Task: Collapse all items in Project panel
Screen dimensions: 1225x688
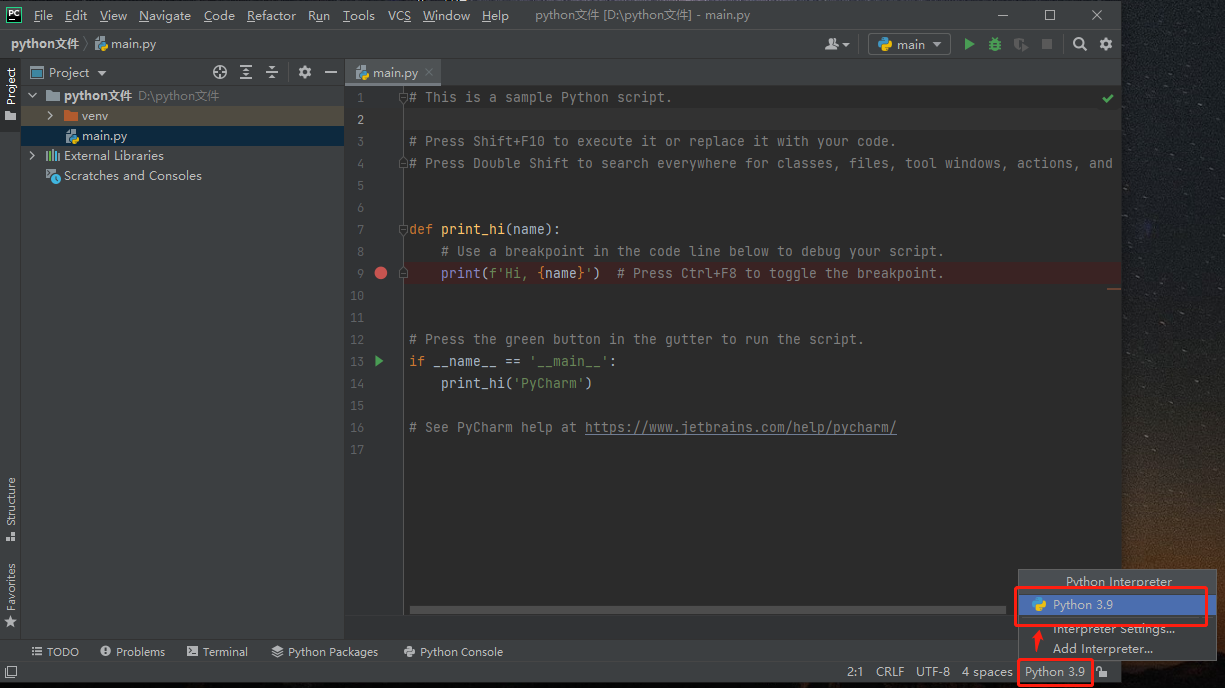Action: tap(272, 72)
